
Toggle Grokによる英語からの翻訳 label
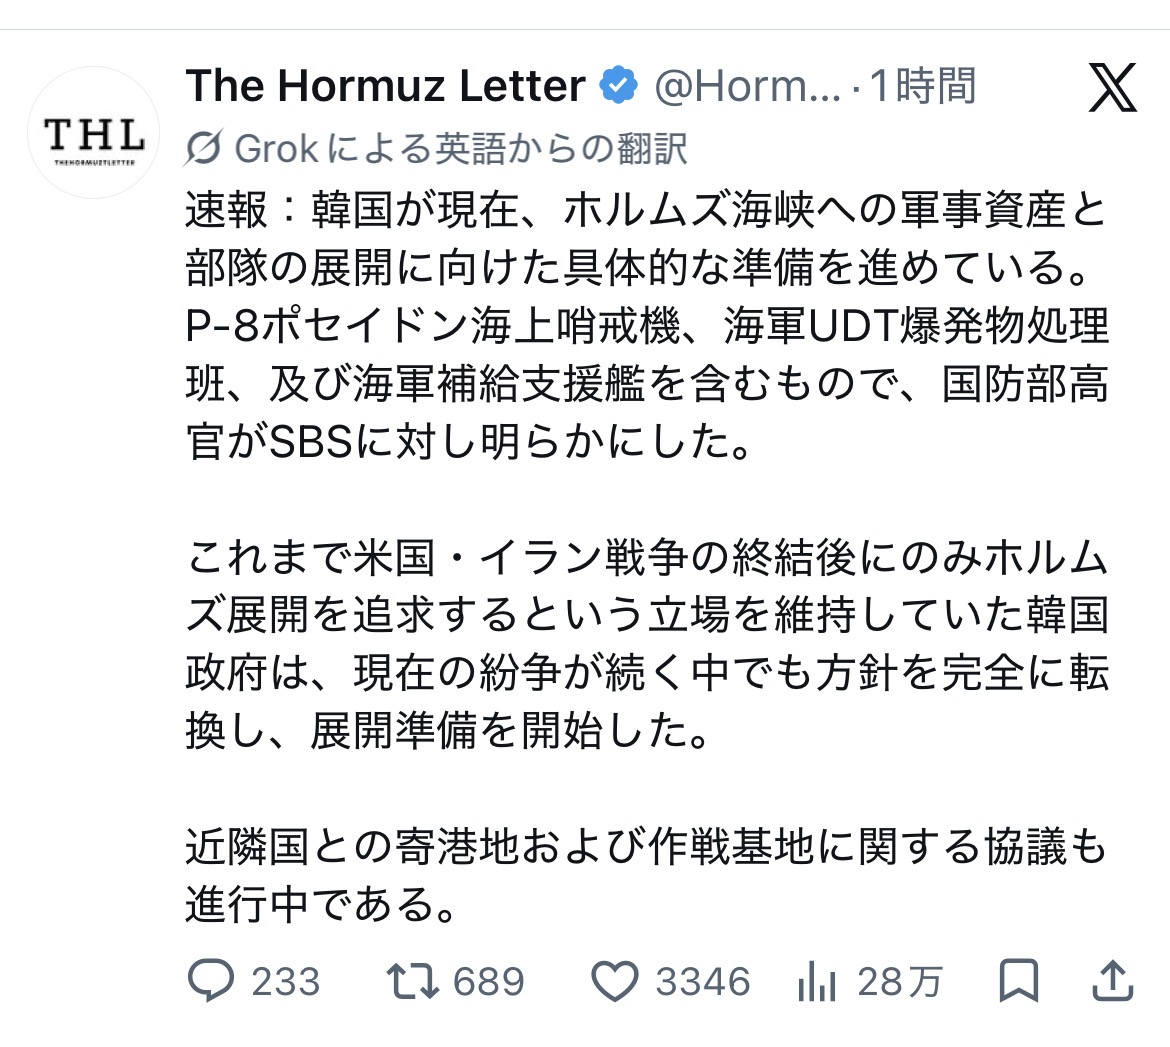pyautogui.click(x=461, y=148)
